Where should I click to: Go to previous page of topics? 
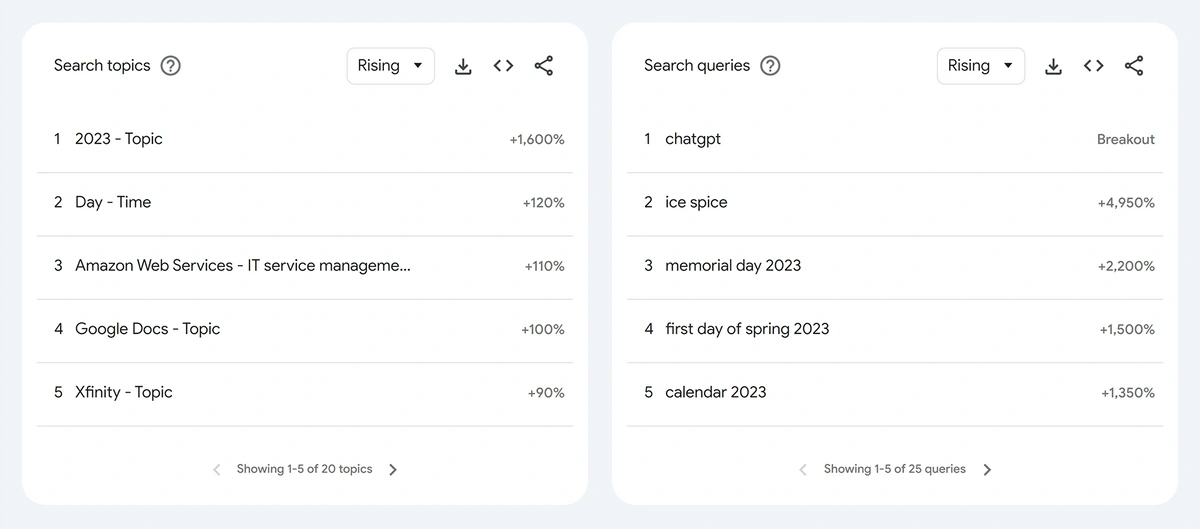pyautogui.click(x=217, y=469)
